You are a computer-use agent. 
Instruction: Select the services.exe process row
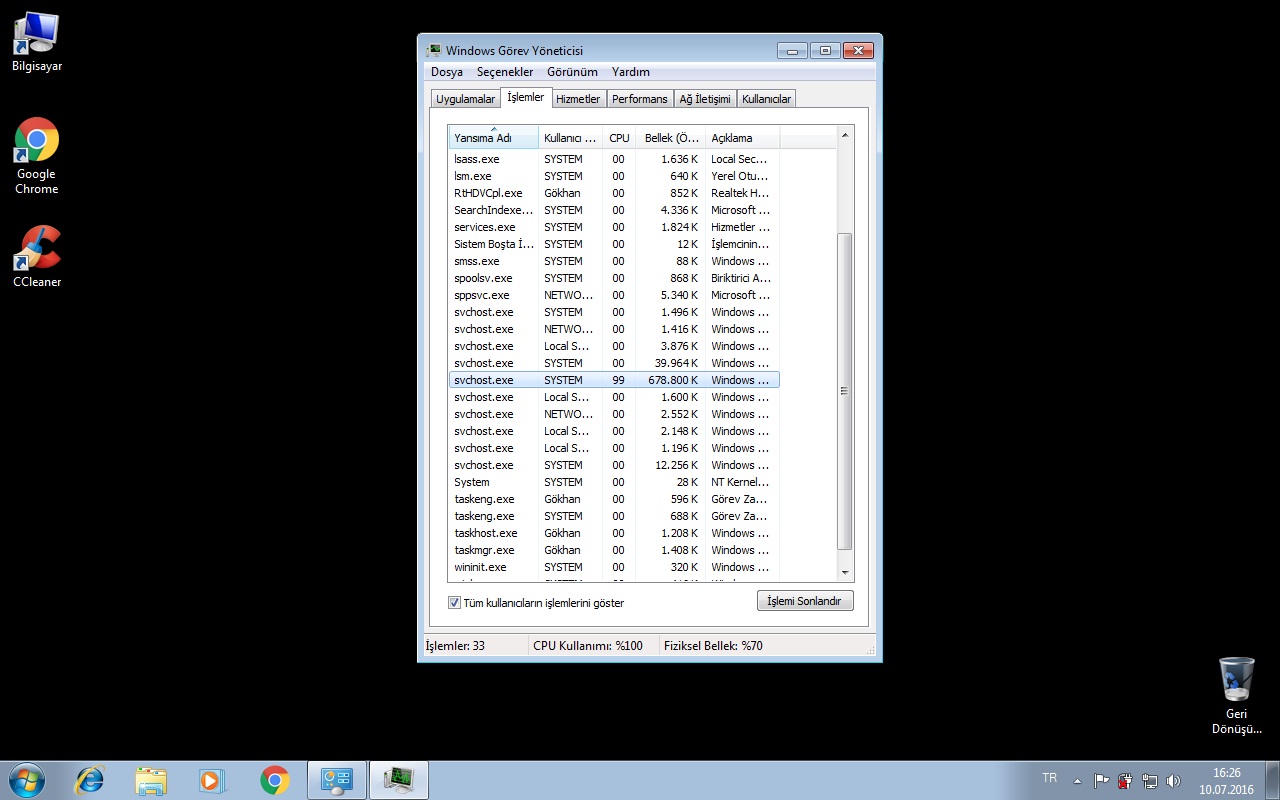[x=614, y=227]
